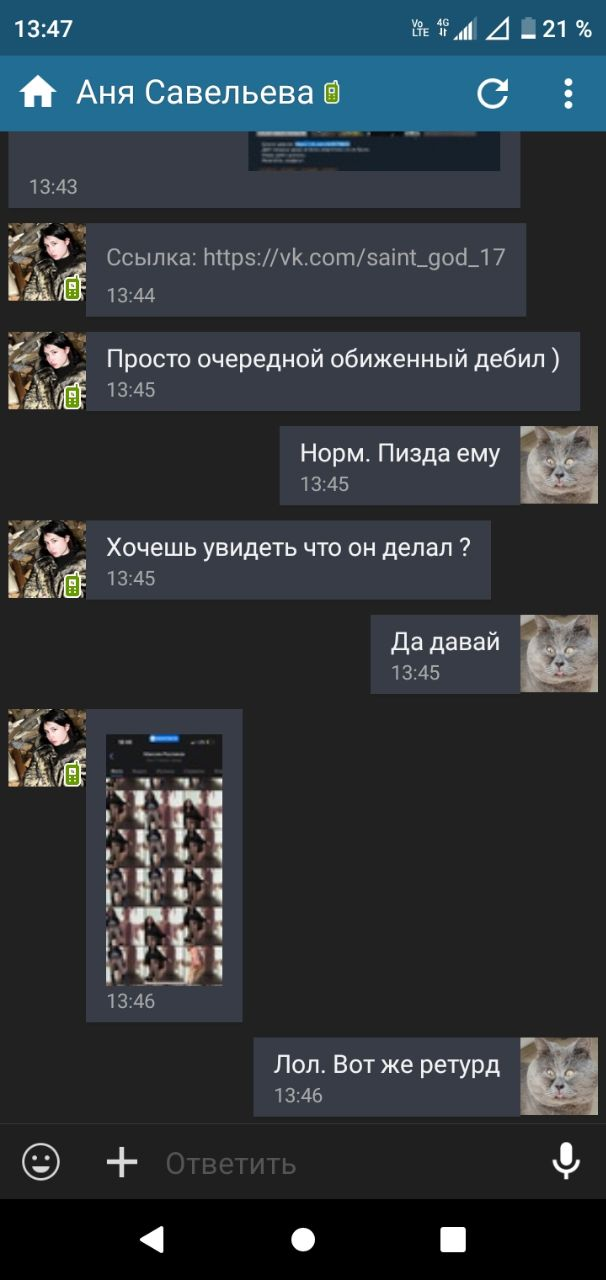Image resolution: width=606 pixels, height=1280 pixels.
Task: Select the 'Просто очередной обиженный дебил' message
Action: click(333, 371)
